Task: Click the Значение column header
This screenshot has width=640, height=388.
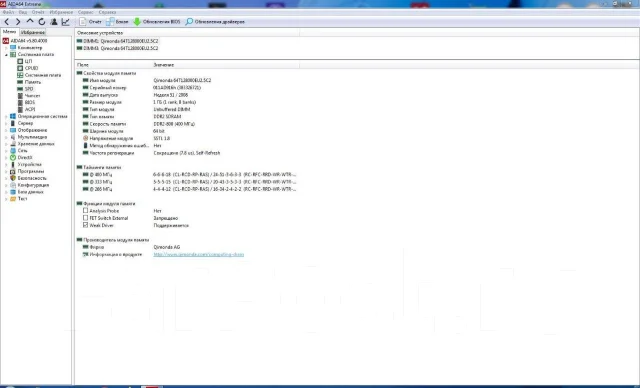Action: coord(225,65)
